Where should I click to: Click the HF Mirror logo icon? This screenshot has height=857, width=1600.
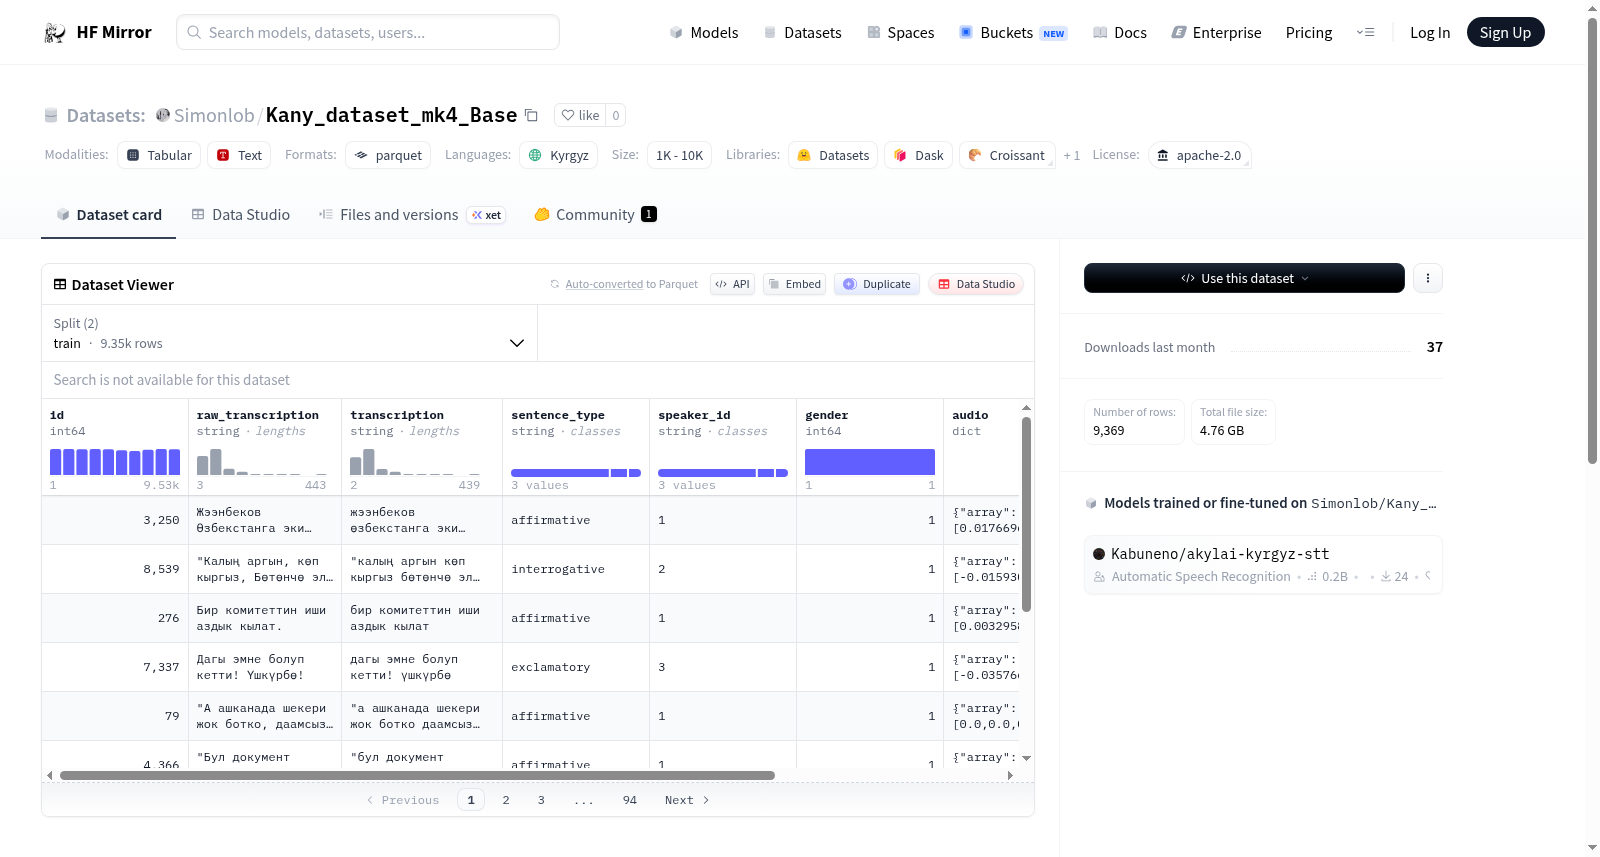pos(55,33)
